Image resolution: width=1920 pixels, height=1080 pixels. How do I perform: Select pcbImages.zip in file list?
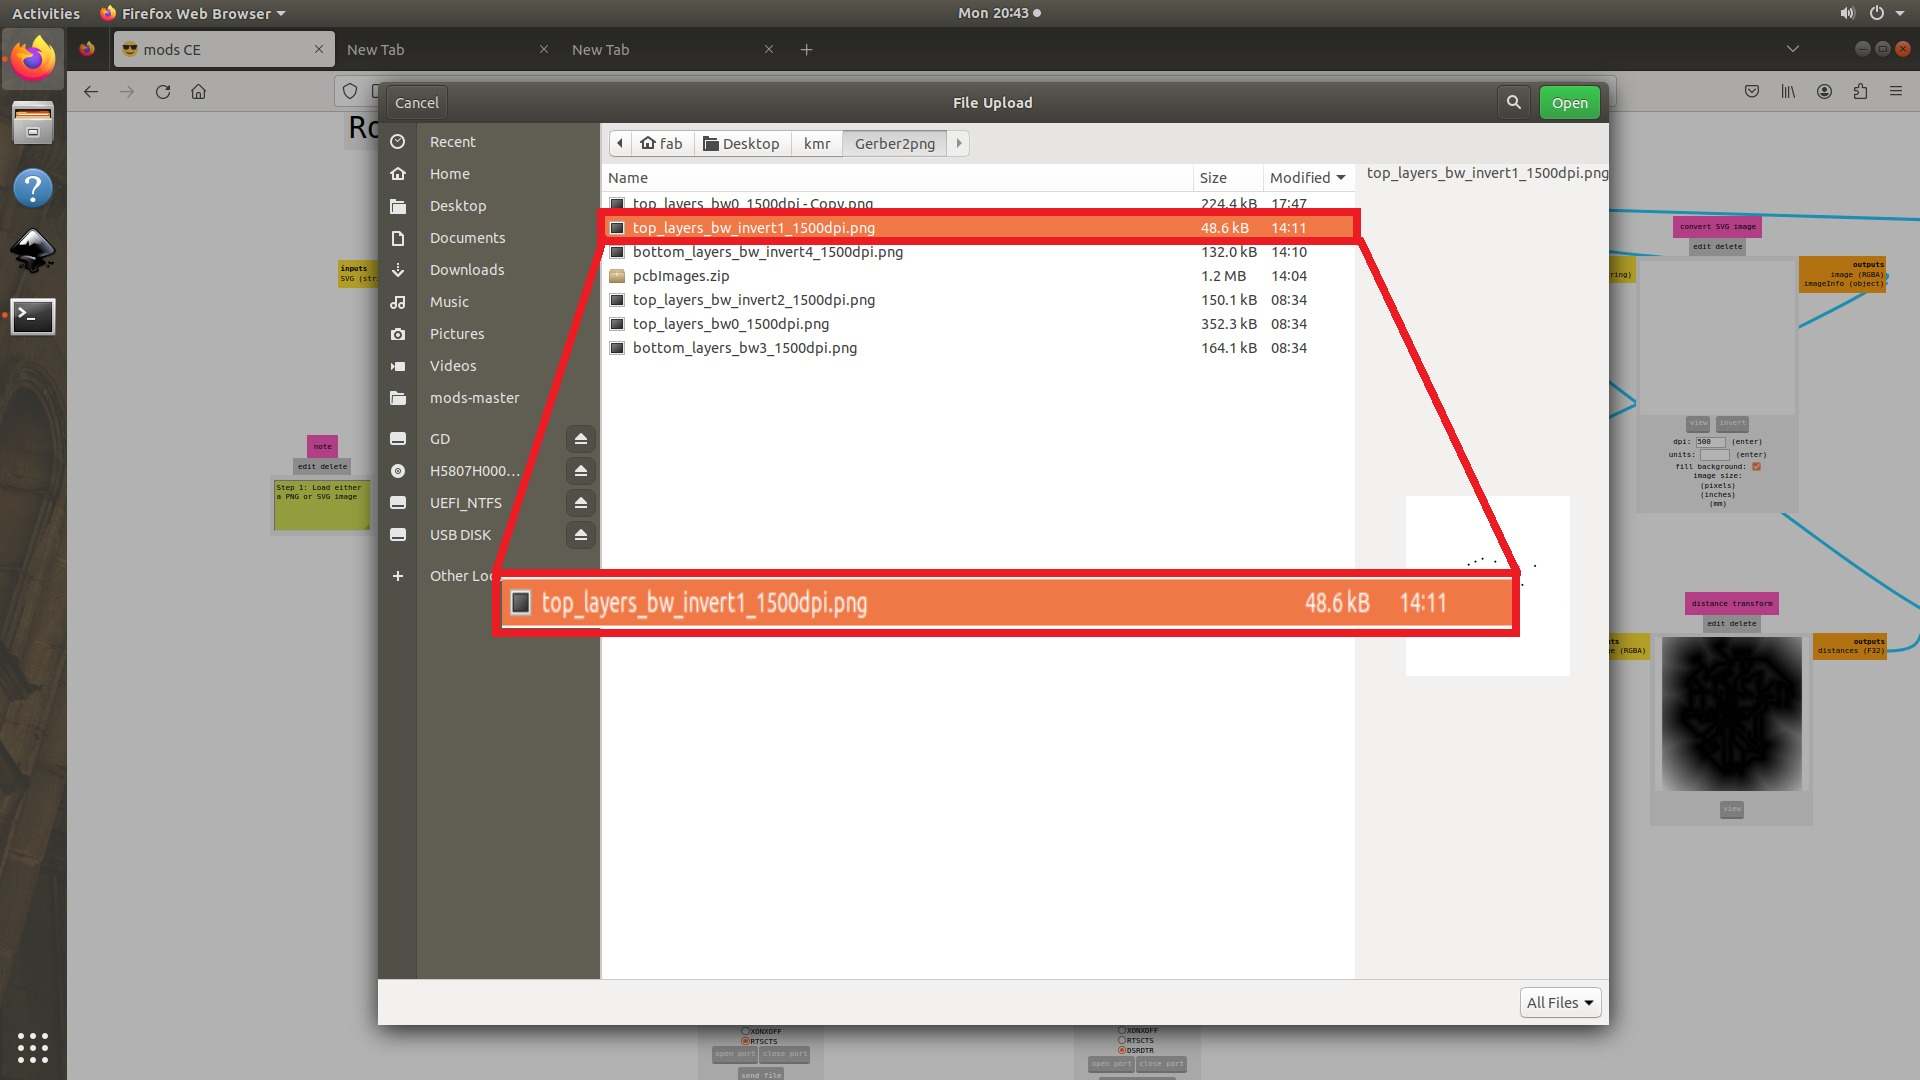(681, 276)
